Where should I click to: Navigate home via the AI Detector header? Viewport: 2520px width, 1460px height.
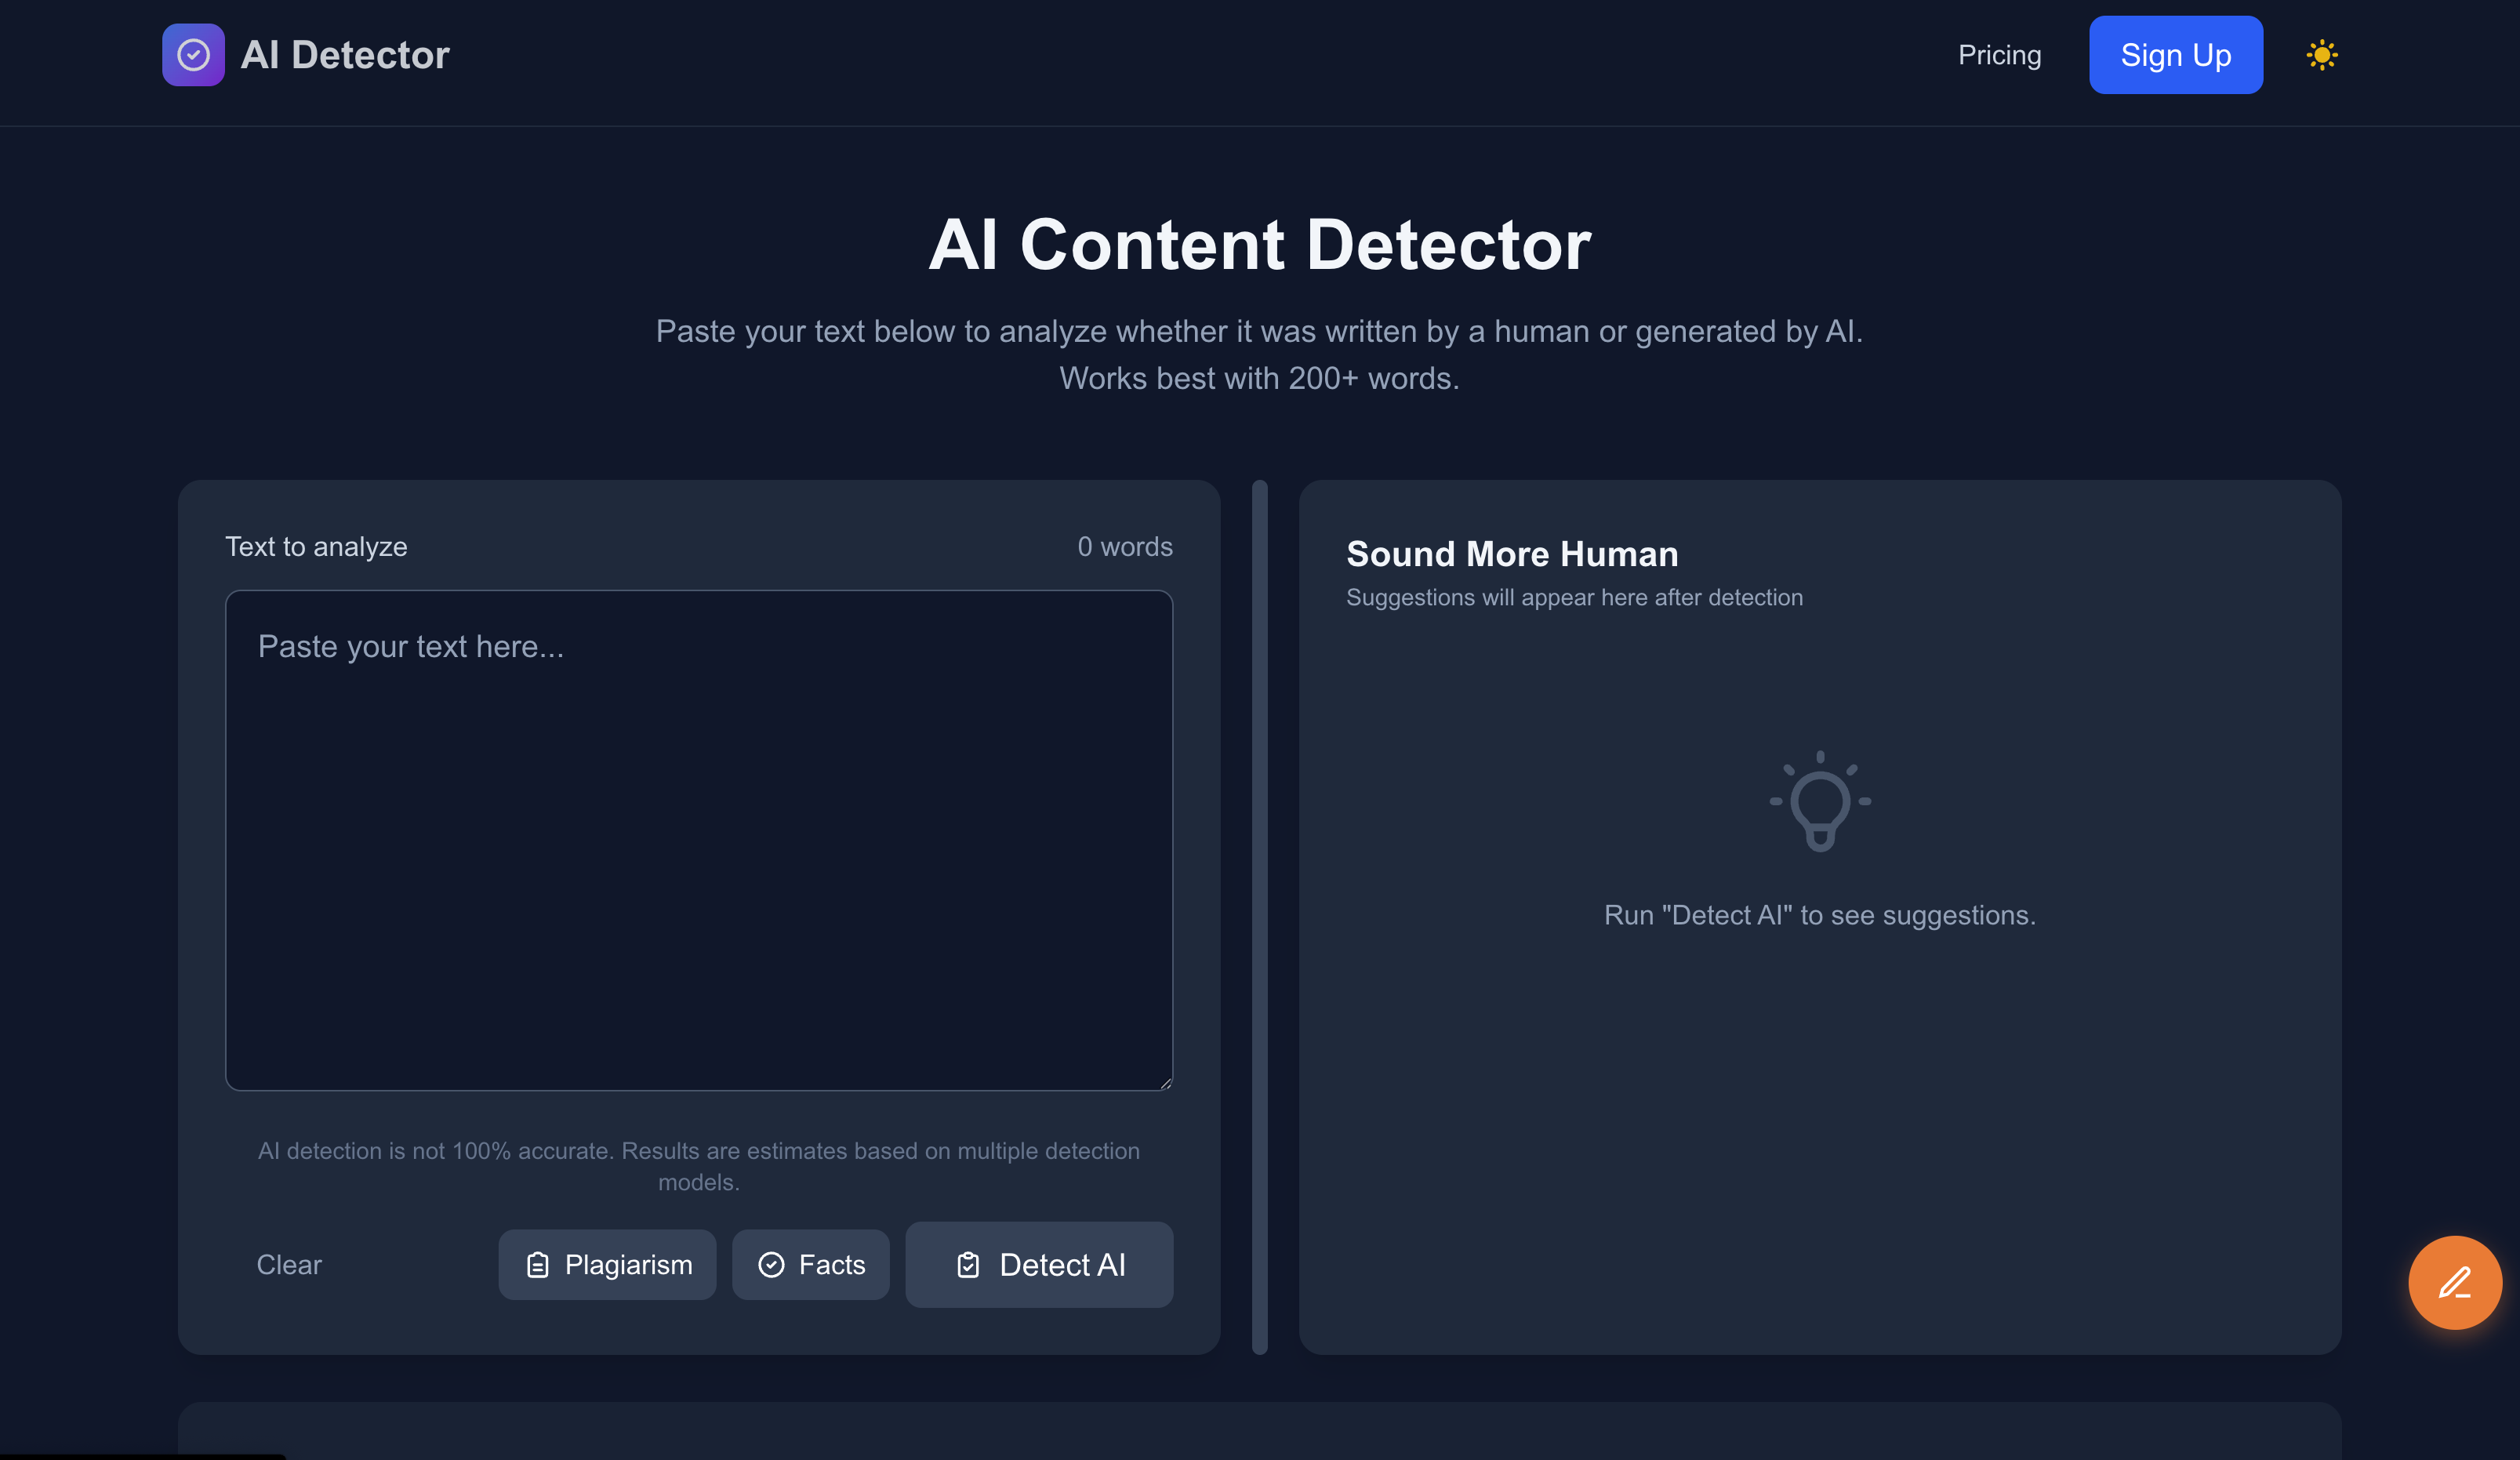point(346,55)
